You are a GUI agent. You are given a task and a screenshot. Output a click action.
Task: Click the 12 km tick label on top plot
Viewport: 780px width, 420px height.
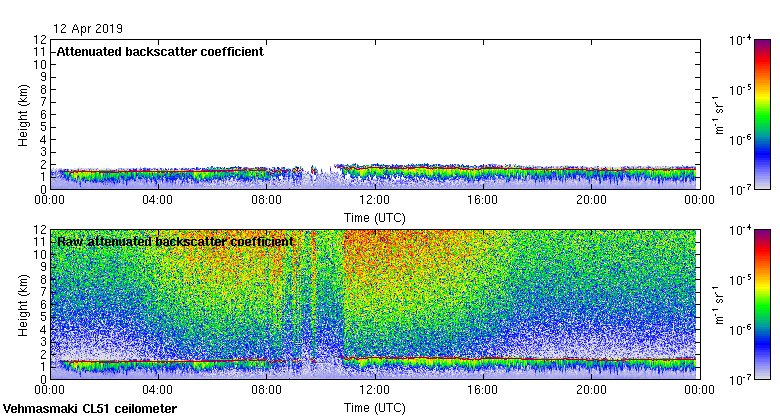(39, 40)
